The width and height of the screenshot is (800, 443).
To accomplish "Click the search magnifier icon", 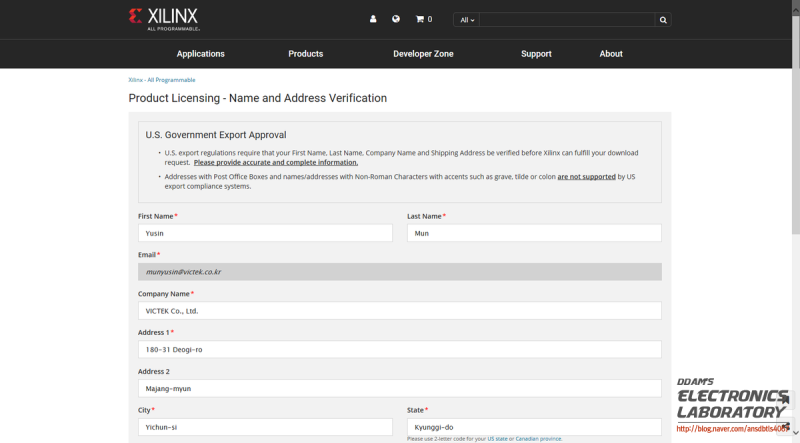I will pos(662,19).
